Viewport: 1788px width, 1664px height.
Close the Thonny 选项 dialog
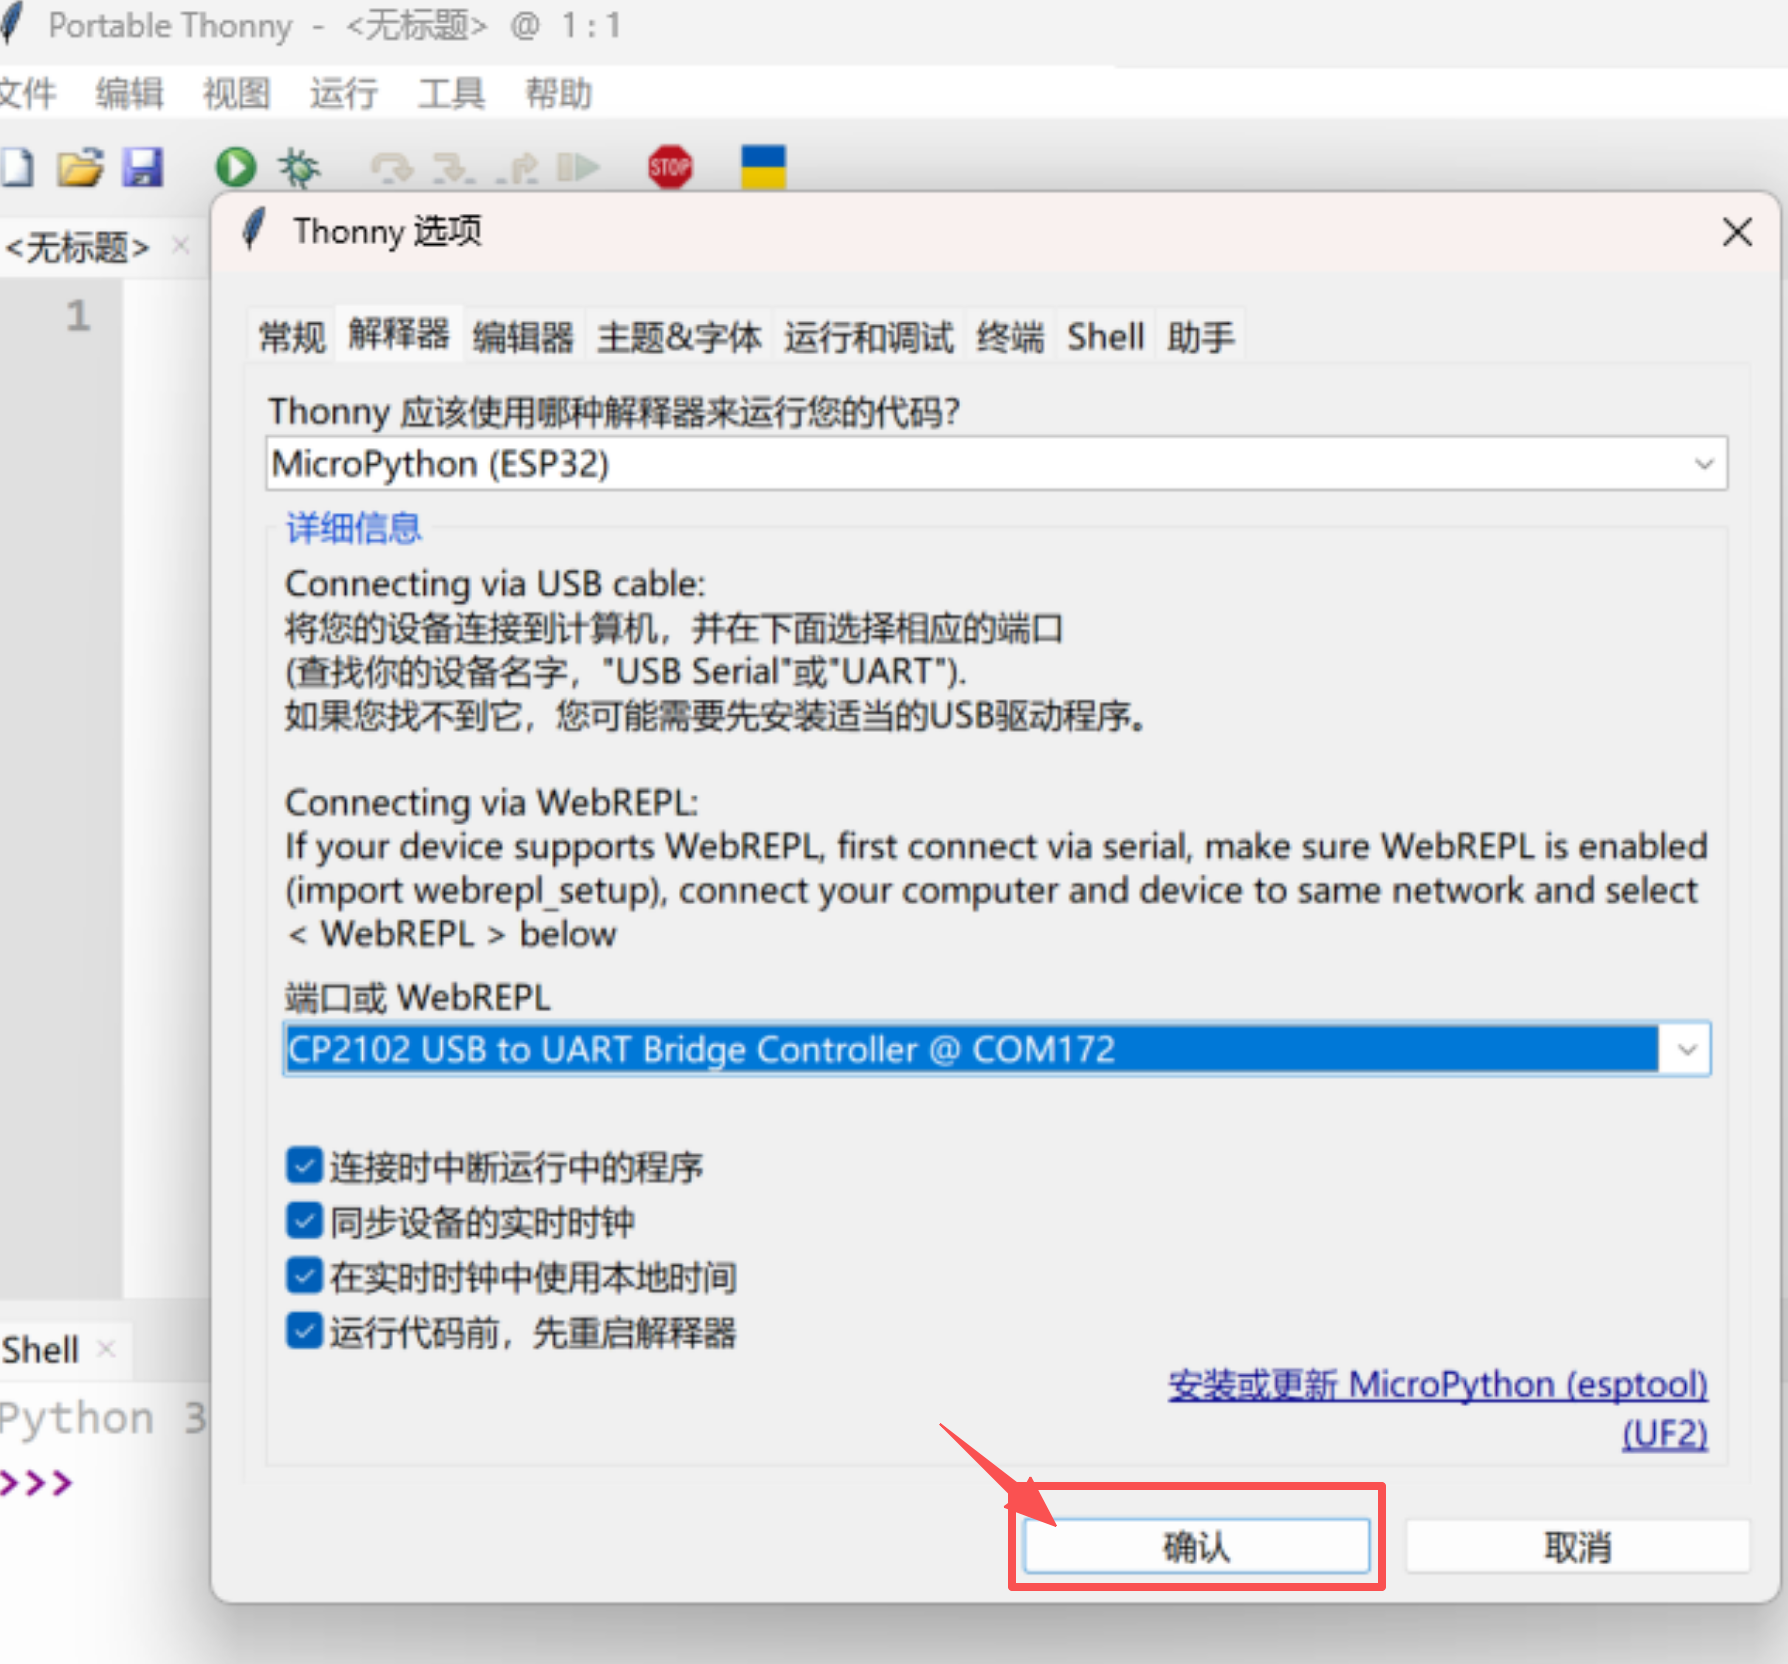(x=1737, y=232)
